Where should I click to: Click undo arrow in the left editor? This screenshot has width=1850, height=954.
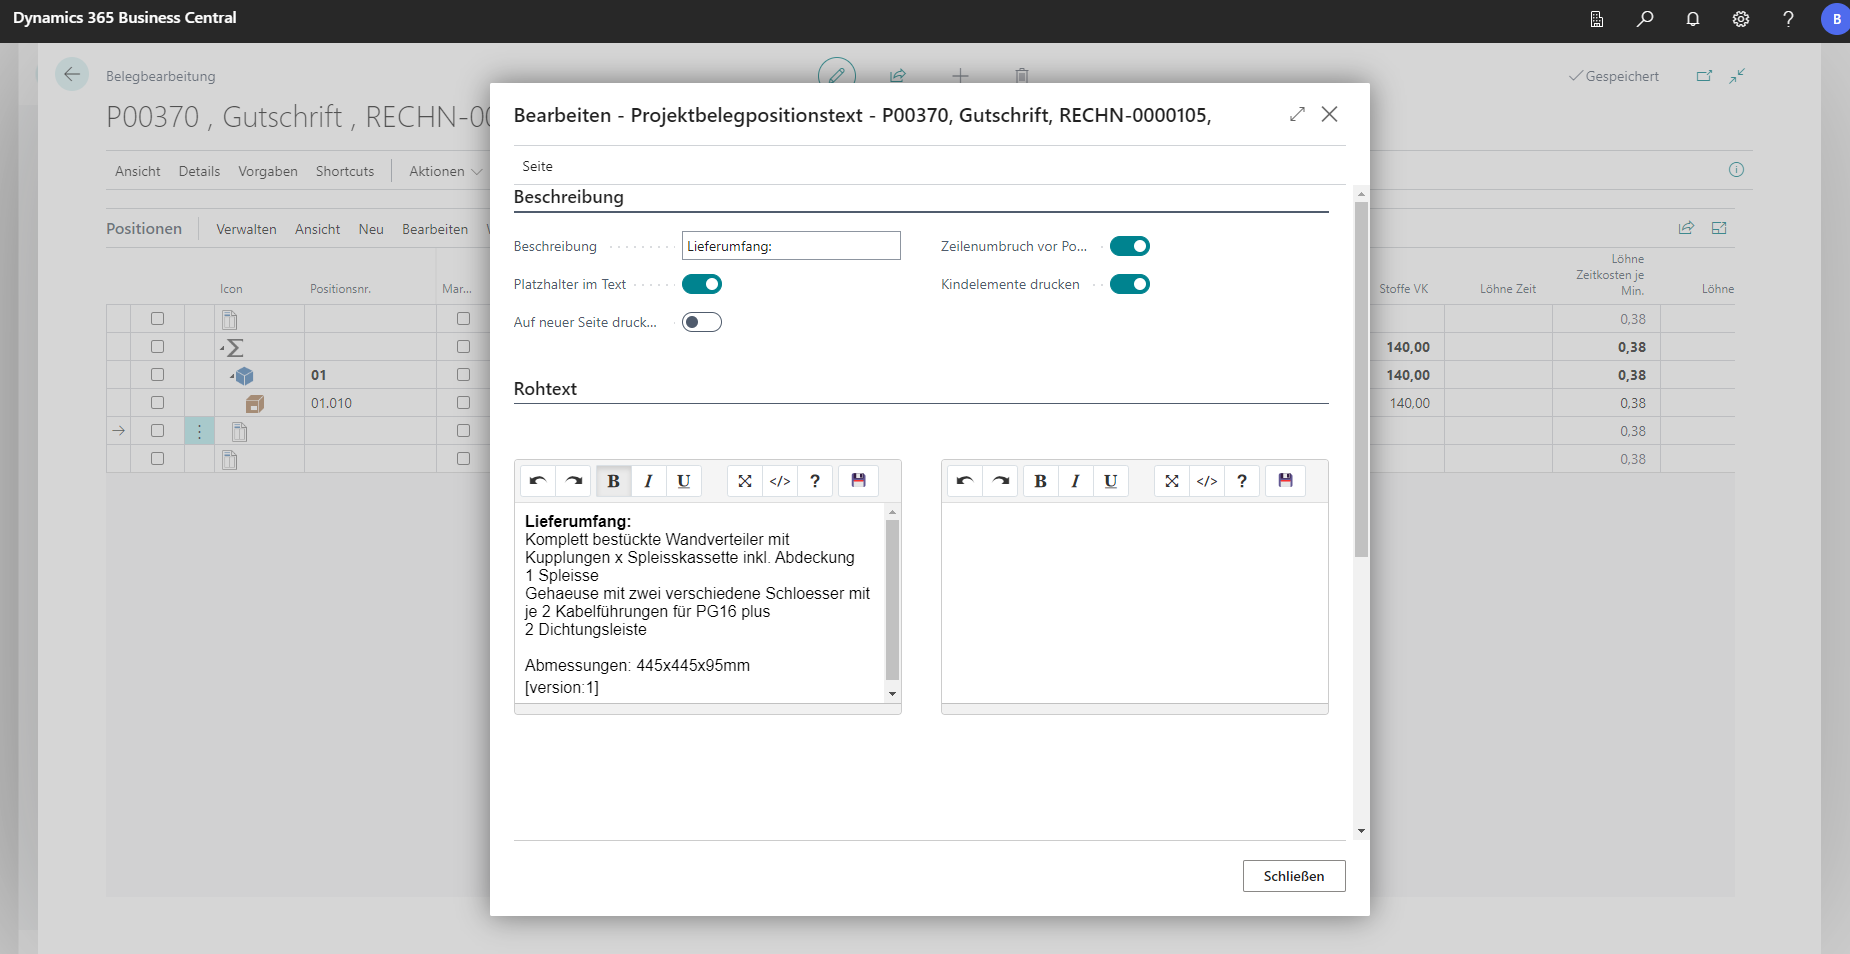(538, 481)
